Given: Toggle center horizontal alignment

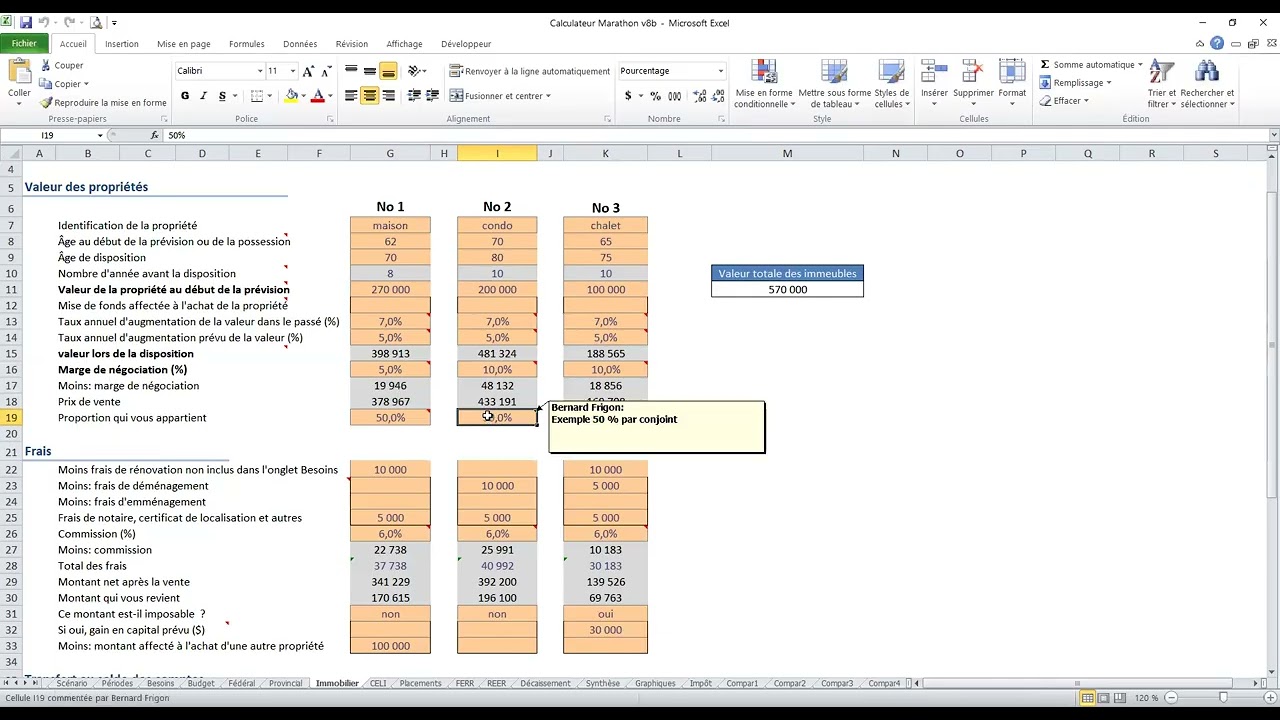Looking at the screenshot, I should pos(370,96).
